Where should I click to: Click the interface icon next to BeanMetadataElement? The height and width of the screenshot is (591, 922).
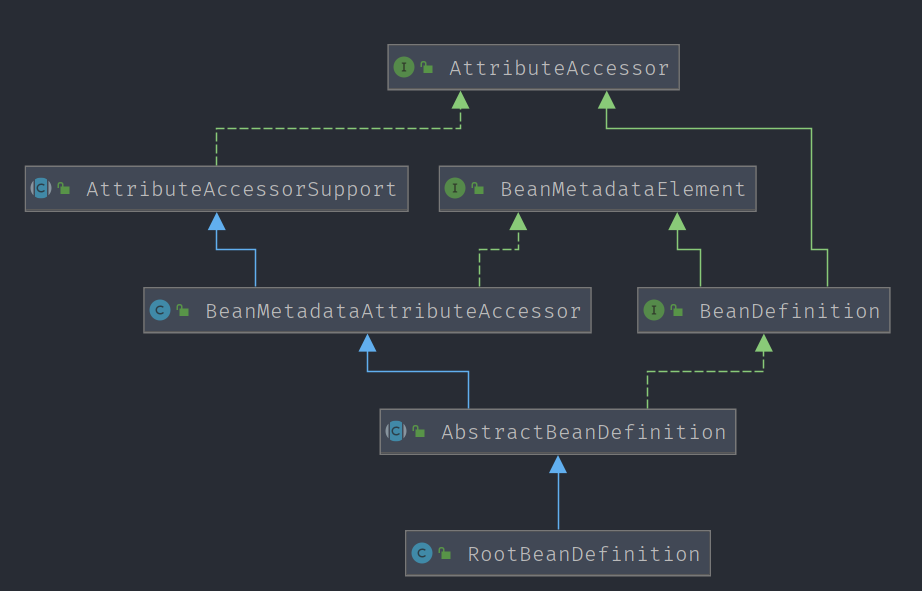click(455, 188)
